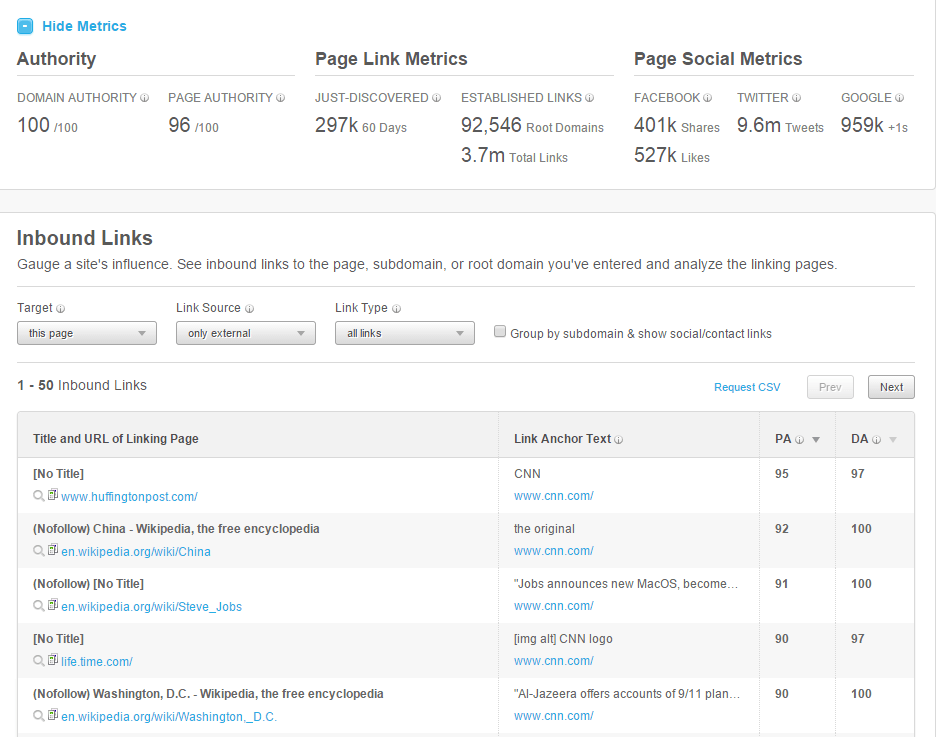This screenshot has height=737, width=936.
Task: Click info icon beside Established Links
Action: point(590,98)
